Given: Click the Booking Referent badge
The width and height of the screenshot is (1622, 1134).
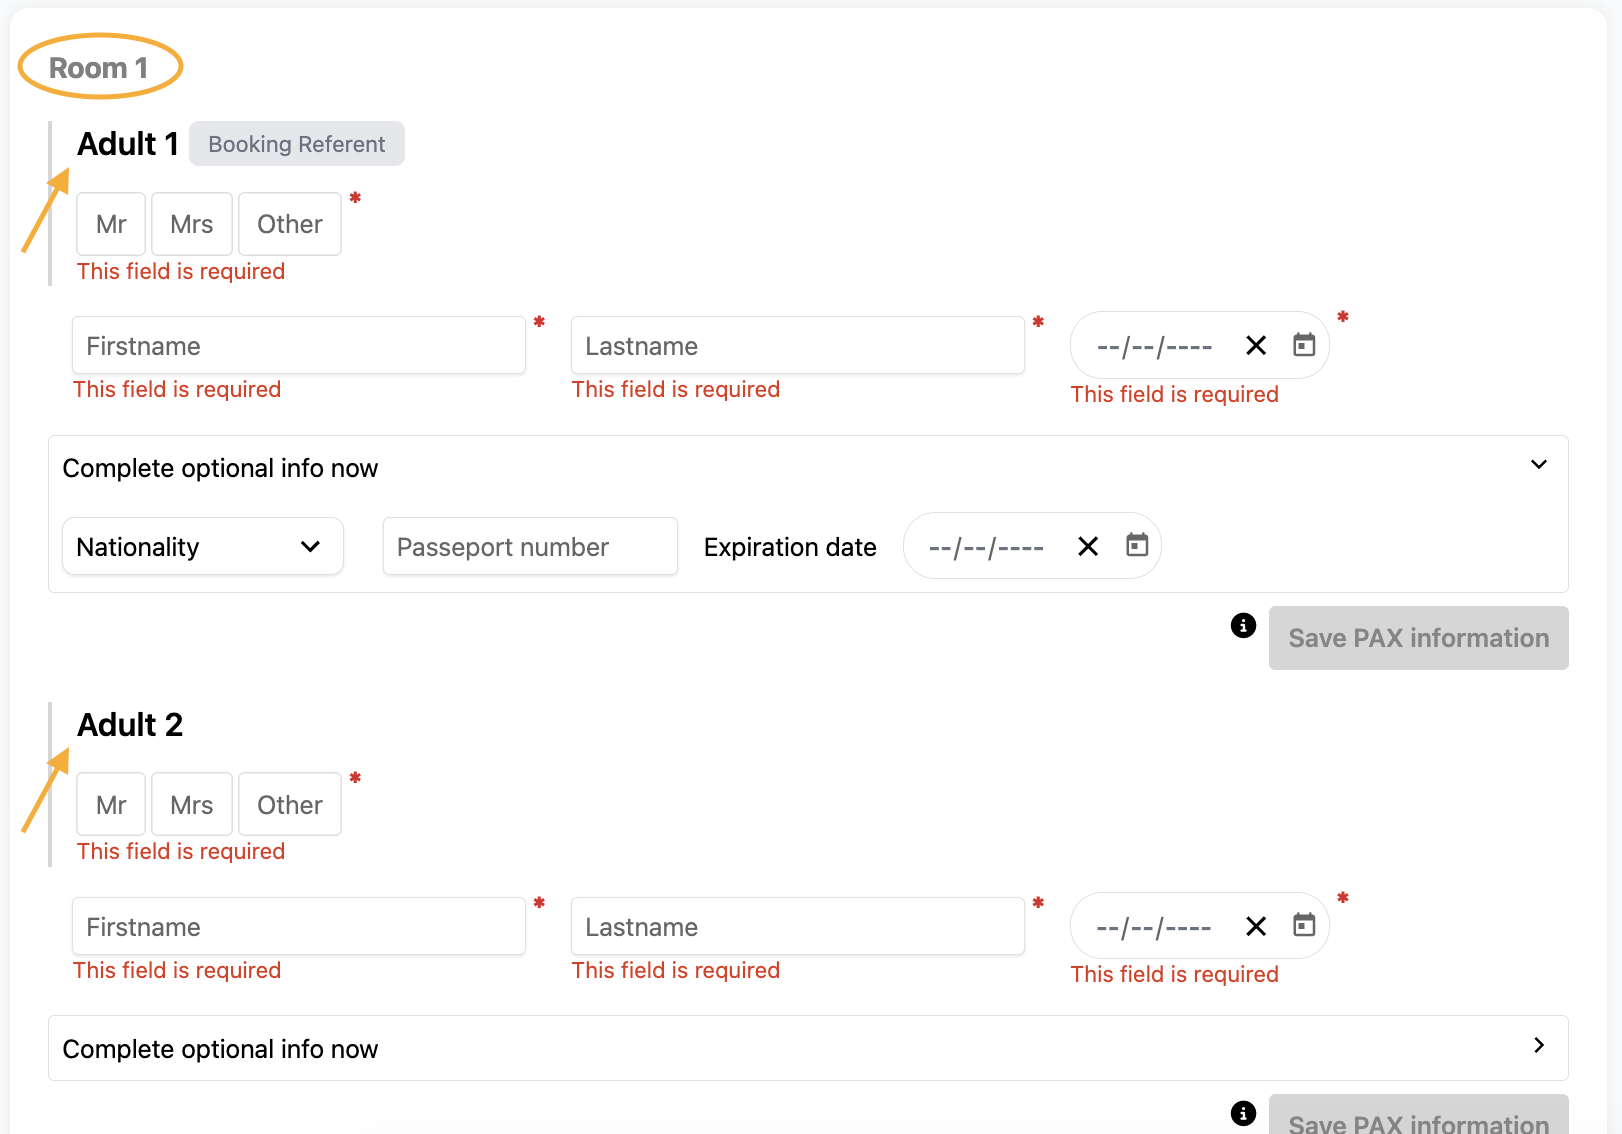Looking at the screenshot, I should pyautogui.click(x=296, y=144).
